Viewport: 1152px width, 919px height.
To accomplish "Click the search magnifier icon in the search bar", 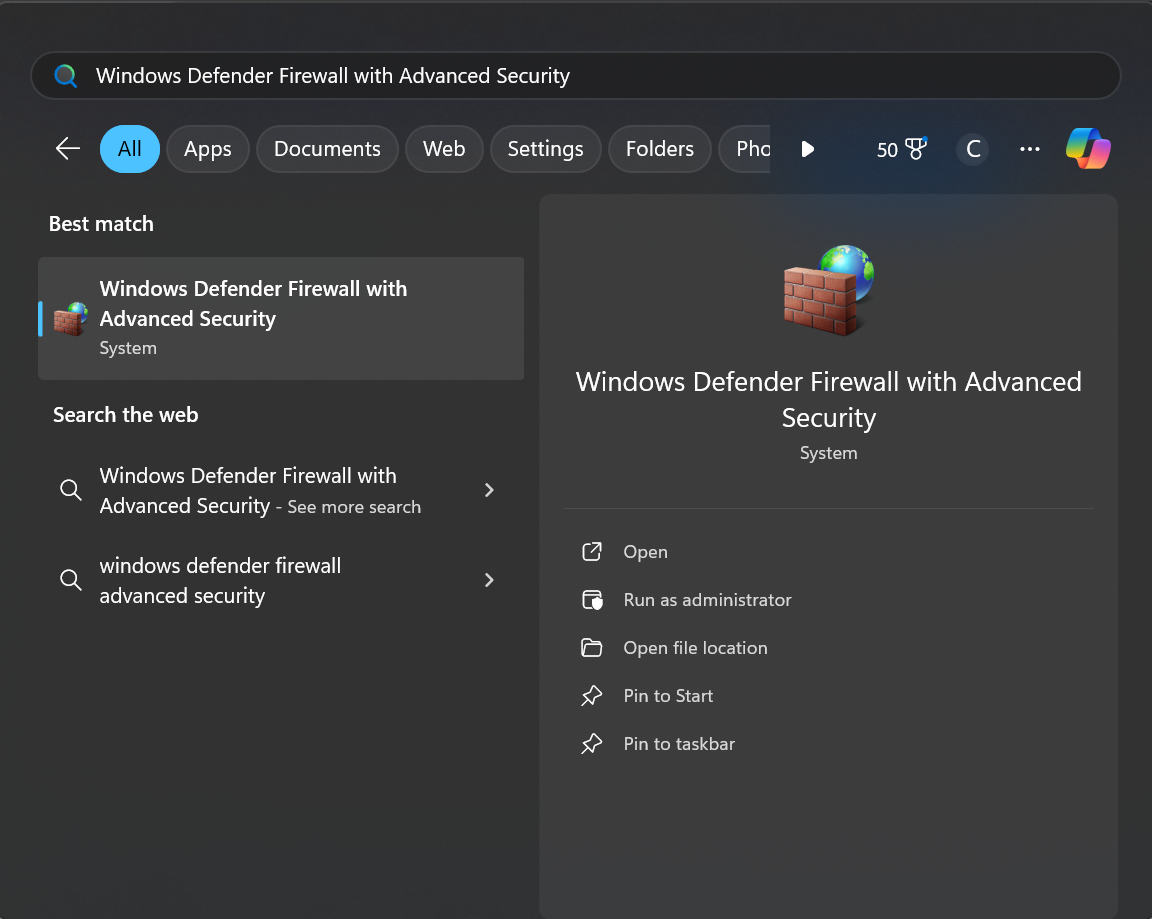I will tap(65, 76).
